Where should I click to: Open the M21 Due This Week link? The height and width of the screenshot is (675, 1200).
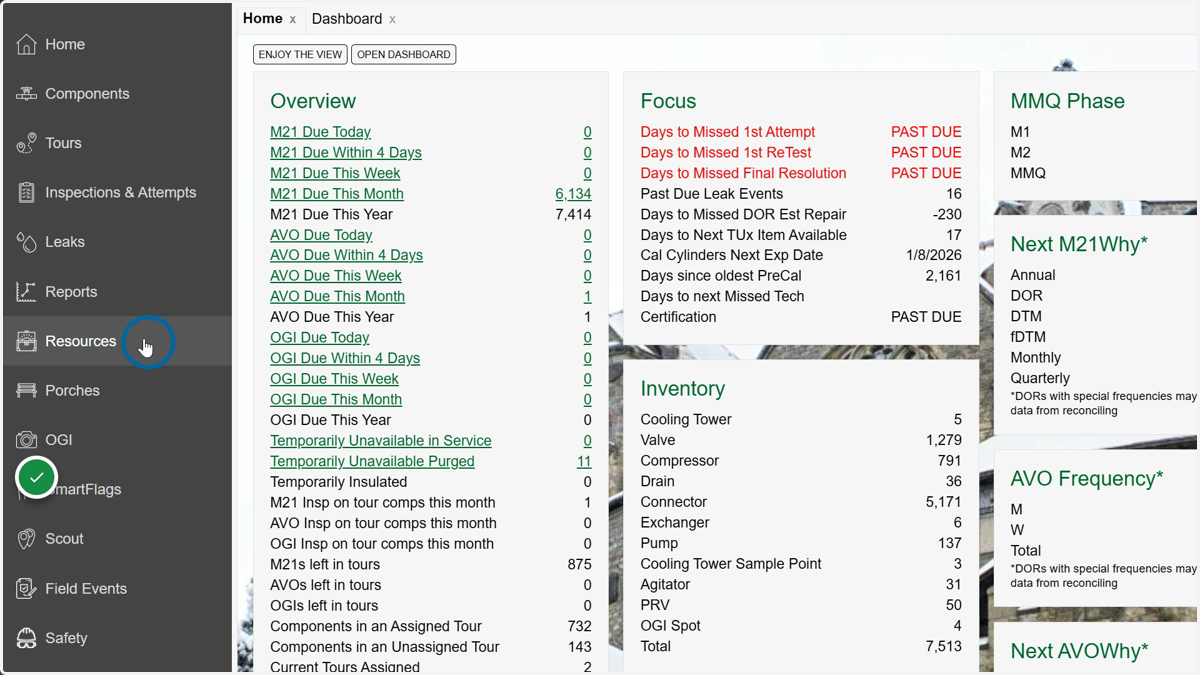pos(335,173)
